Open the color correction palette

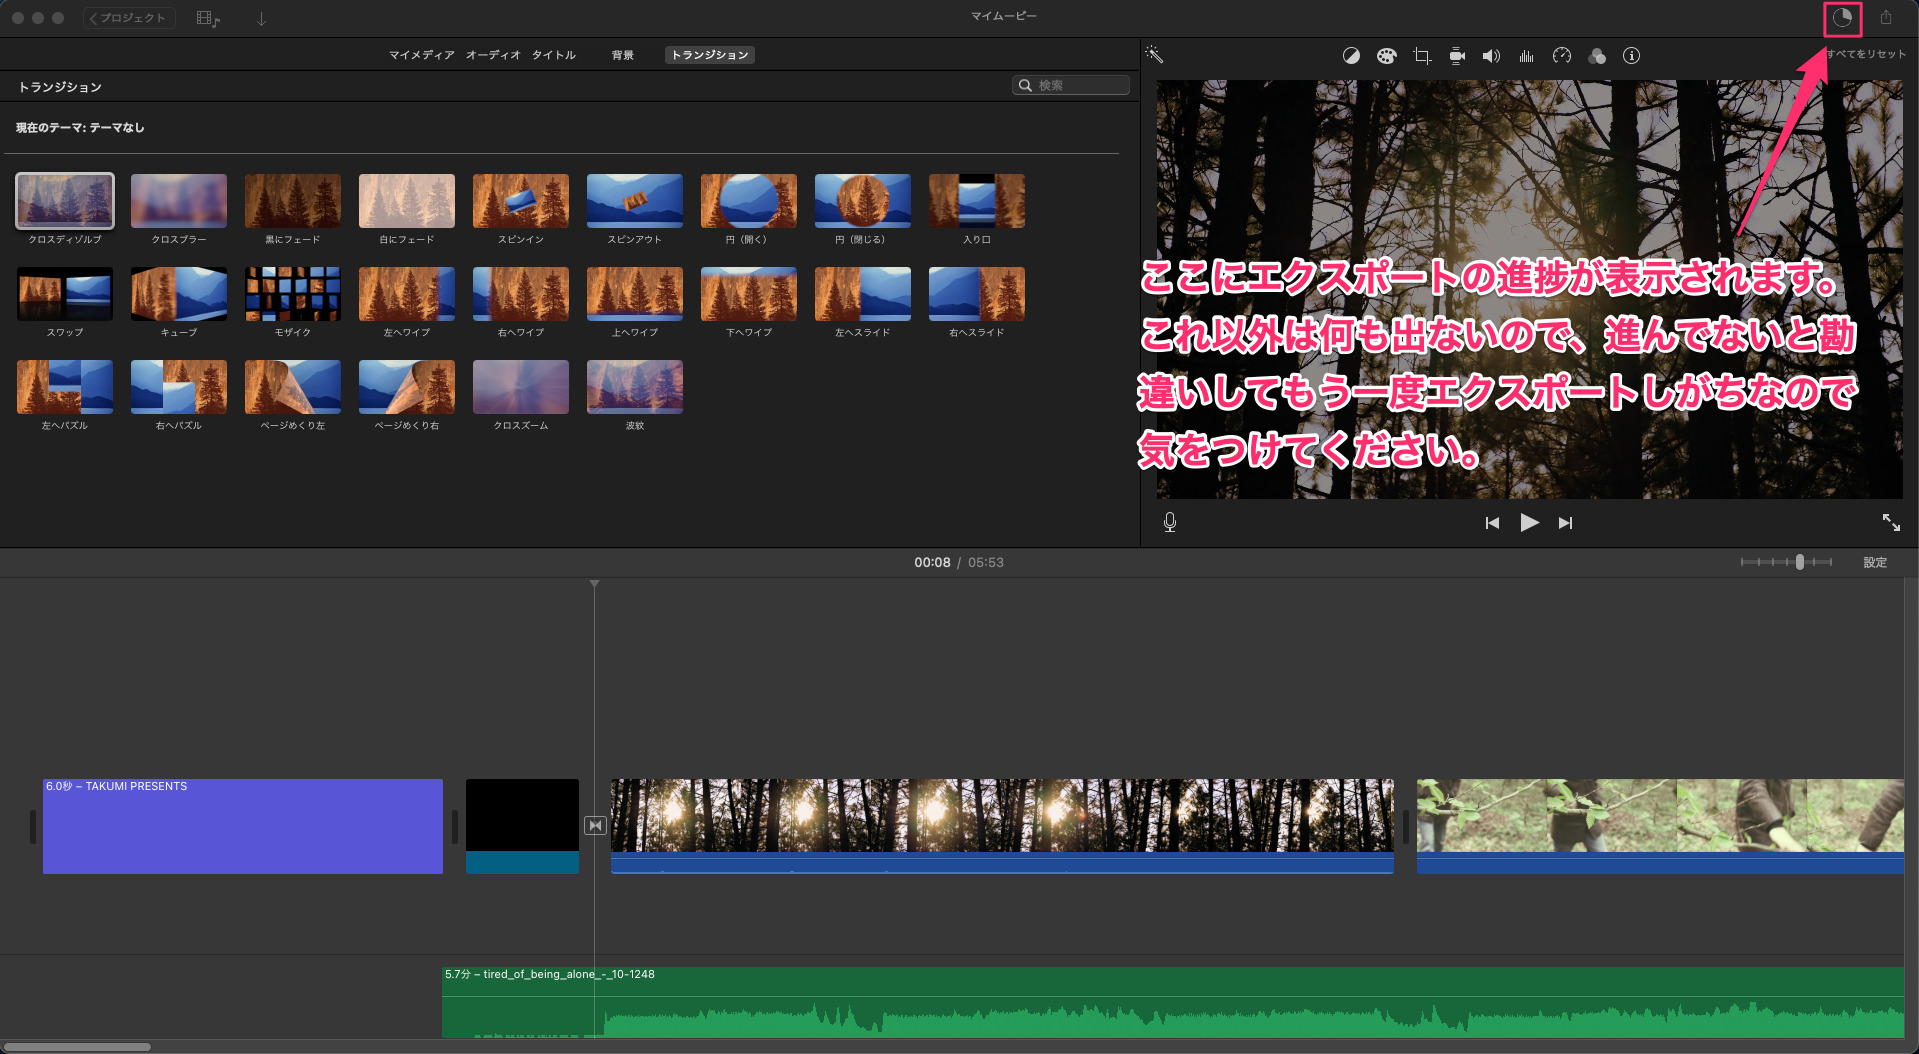[x=1386, y=56]
